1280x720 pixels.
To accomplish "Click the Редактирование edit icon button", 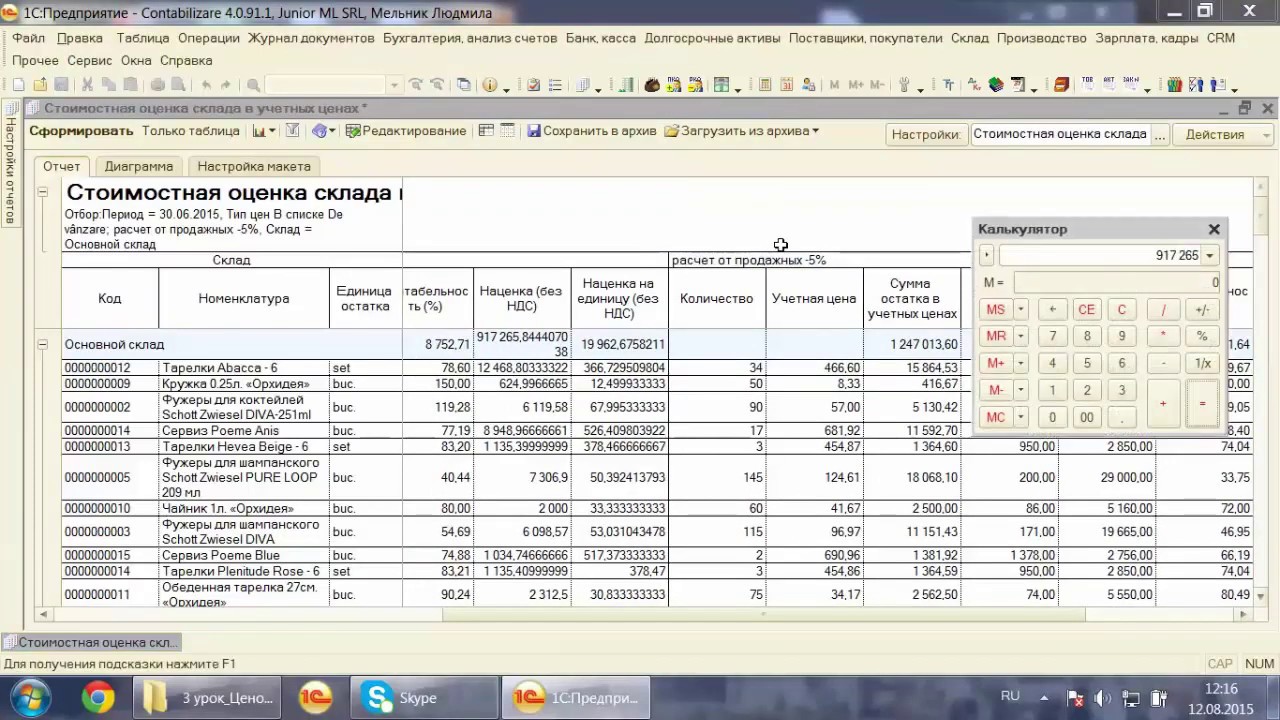I will pos(405,131).
